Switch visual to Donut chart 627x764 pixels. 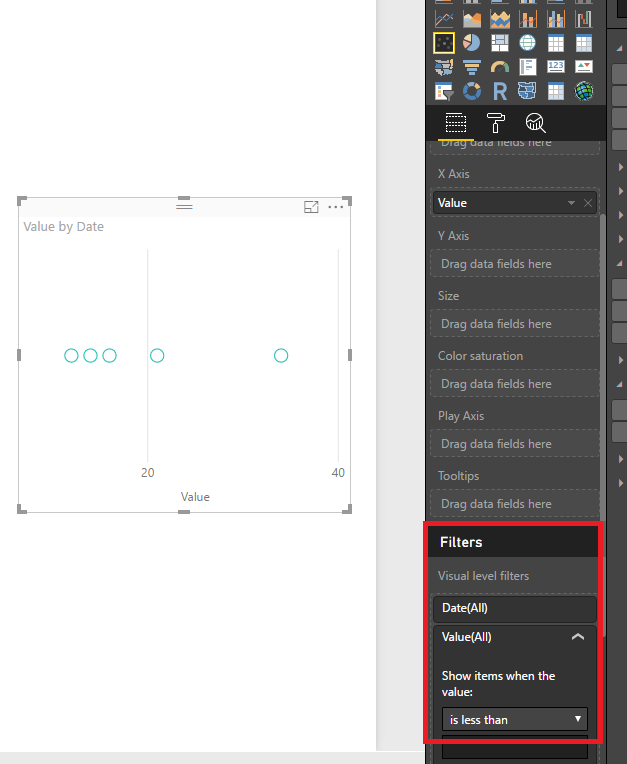472,91
